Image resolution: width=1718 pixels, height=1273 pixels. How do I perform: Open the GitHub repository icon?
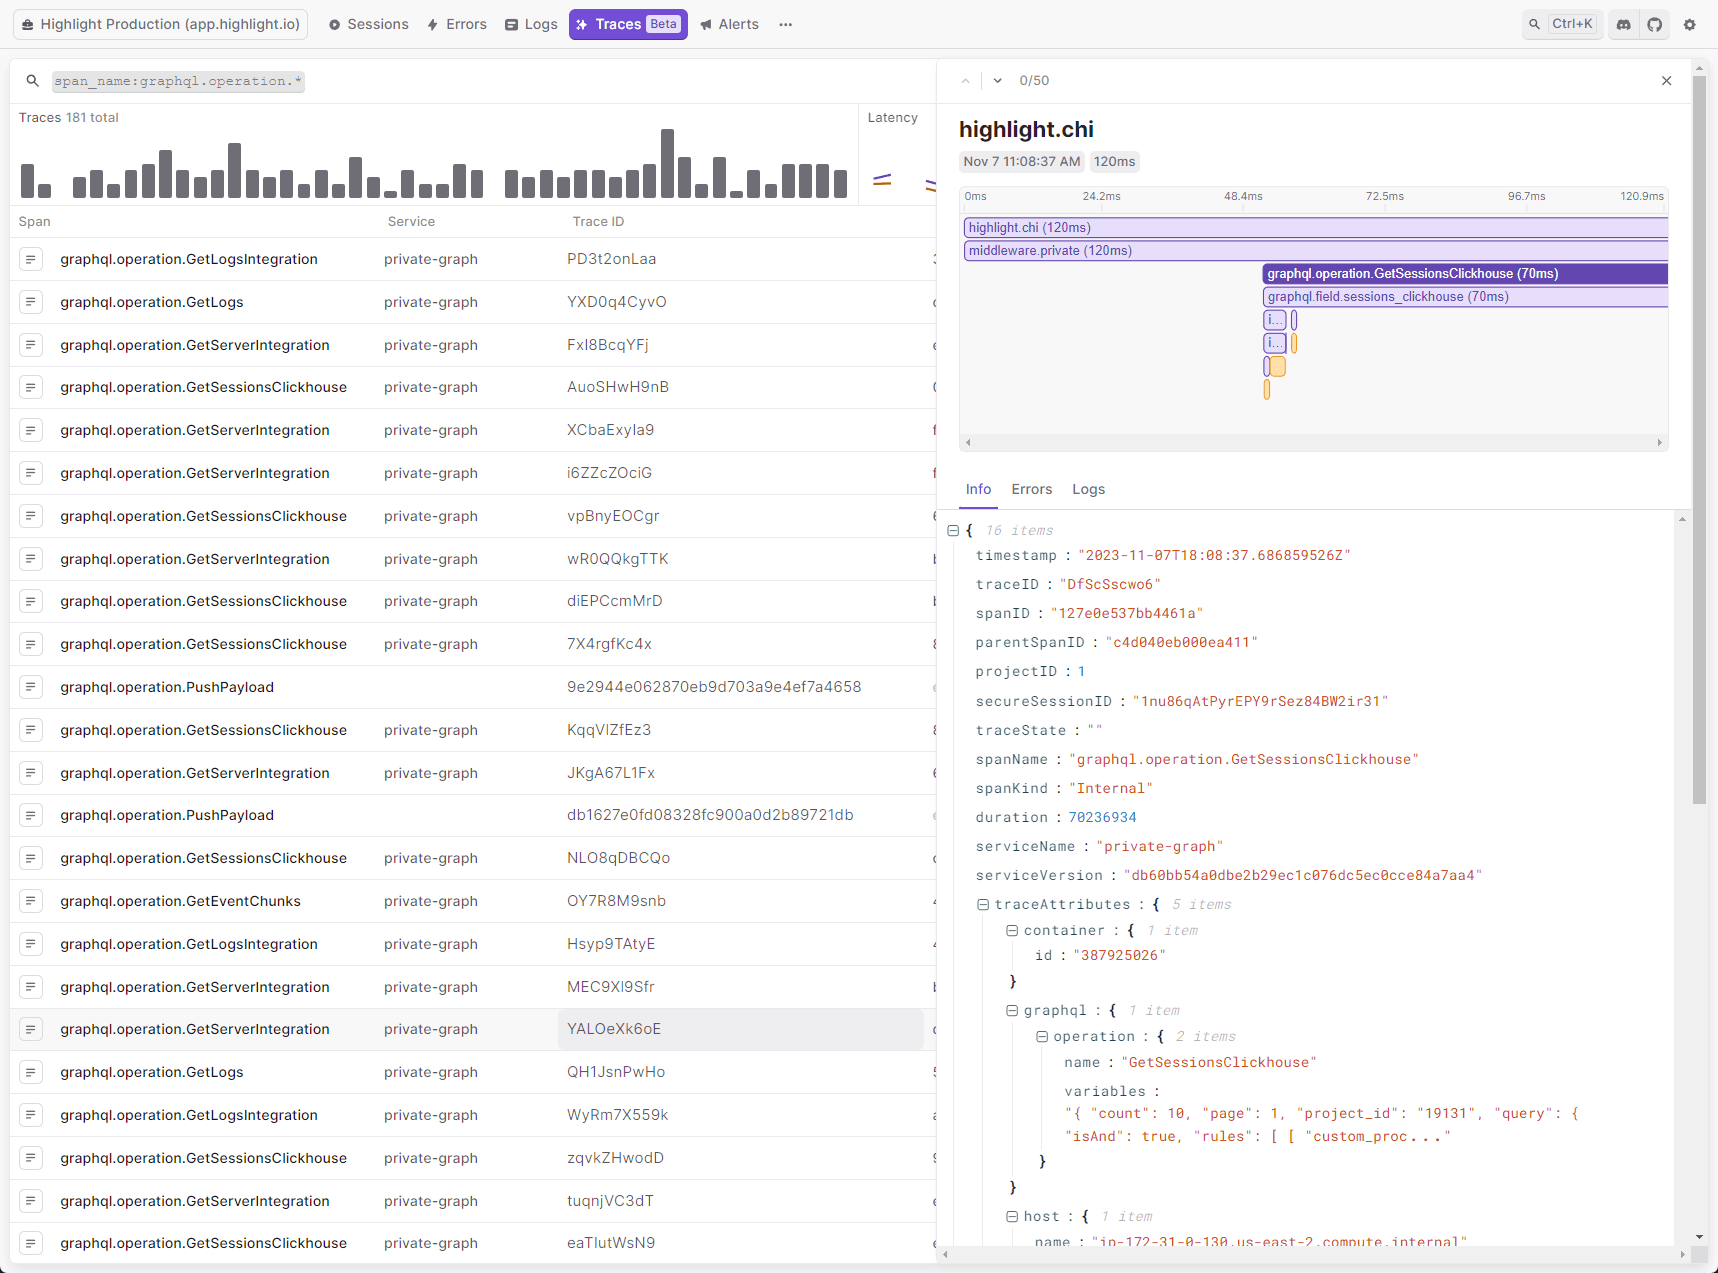[1655, 24]
